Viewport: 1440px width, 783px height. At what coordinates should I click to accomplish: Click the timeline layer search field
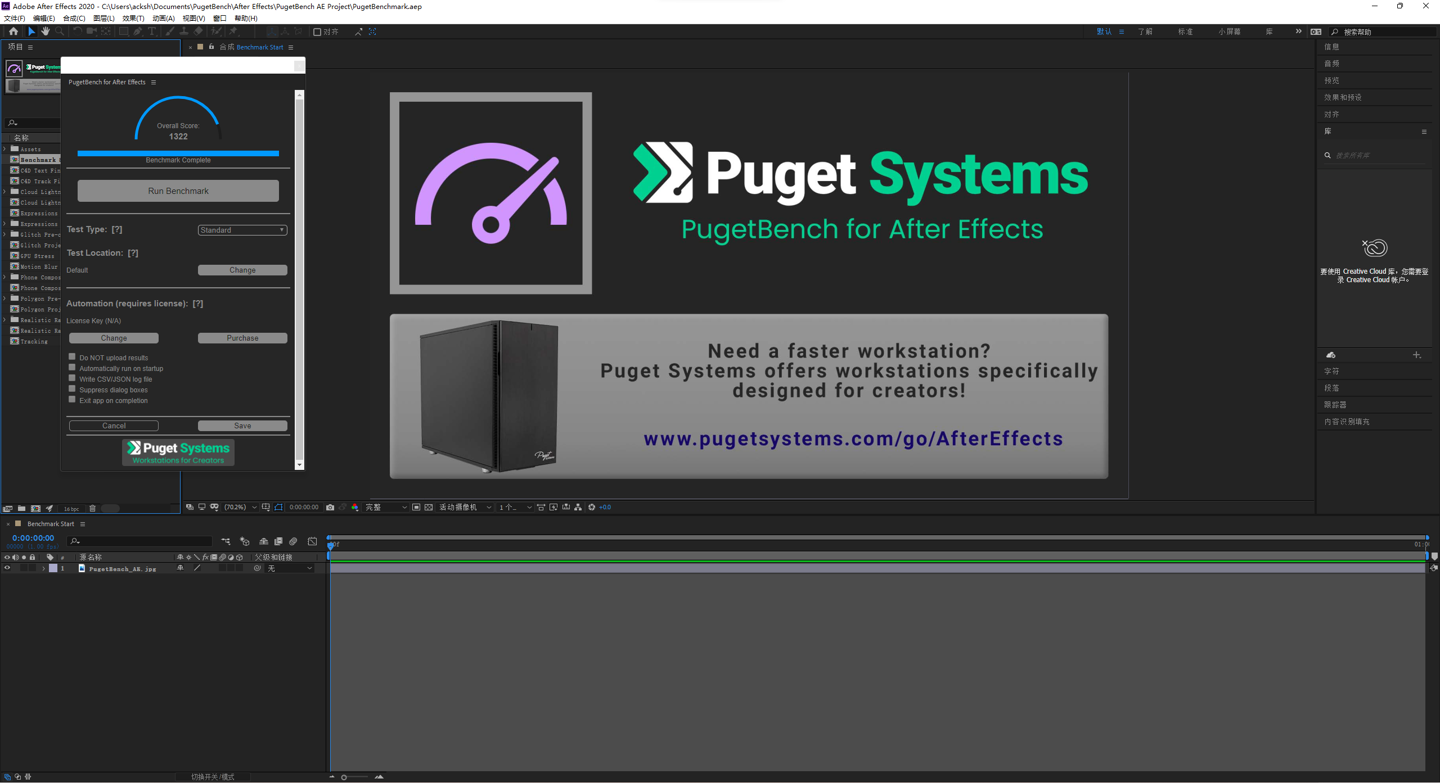(140, 541)
